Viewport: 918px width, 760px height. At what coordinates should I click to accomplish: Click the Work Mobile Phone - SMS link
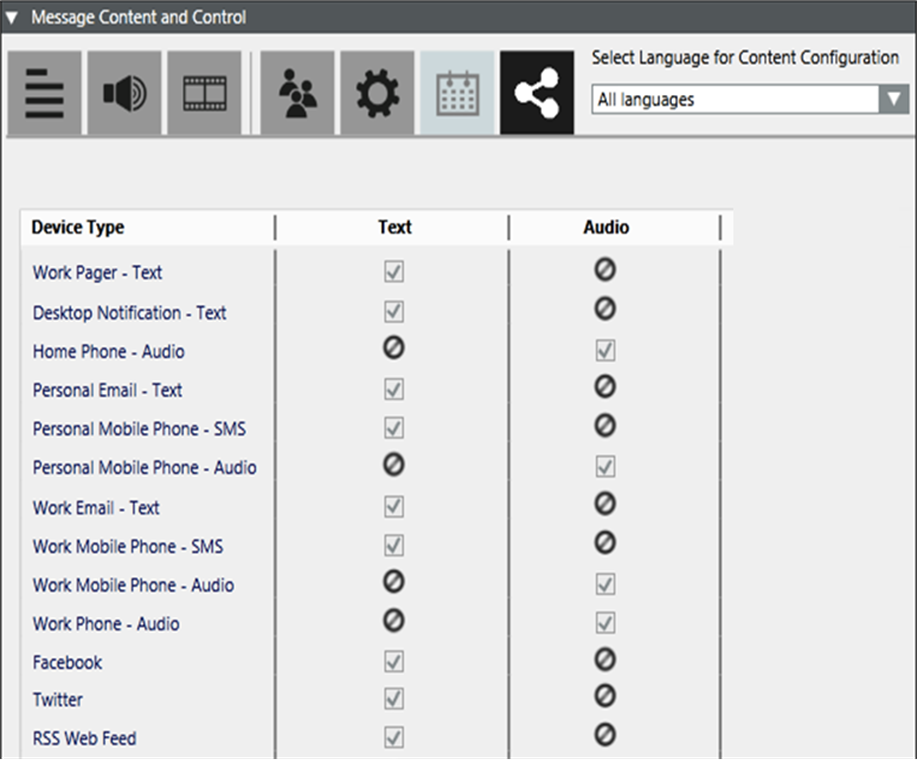(127, 546)
